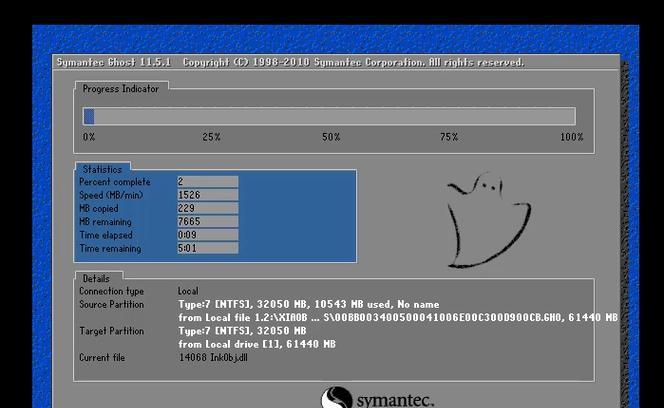The image size is (664, 408).
Task: Click target line 'Type:7 [NTFS], 32050 MB'
Action: coord(242,331)
